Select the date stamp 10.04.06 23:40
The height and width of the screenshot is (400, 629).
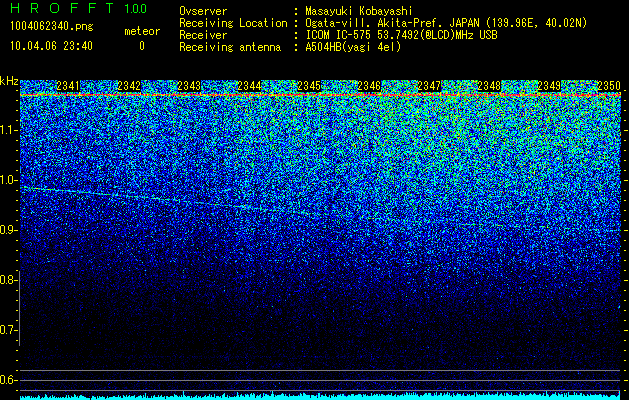pos(51,46)
